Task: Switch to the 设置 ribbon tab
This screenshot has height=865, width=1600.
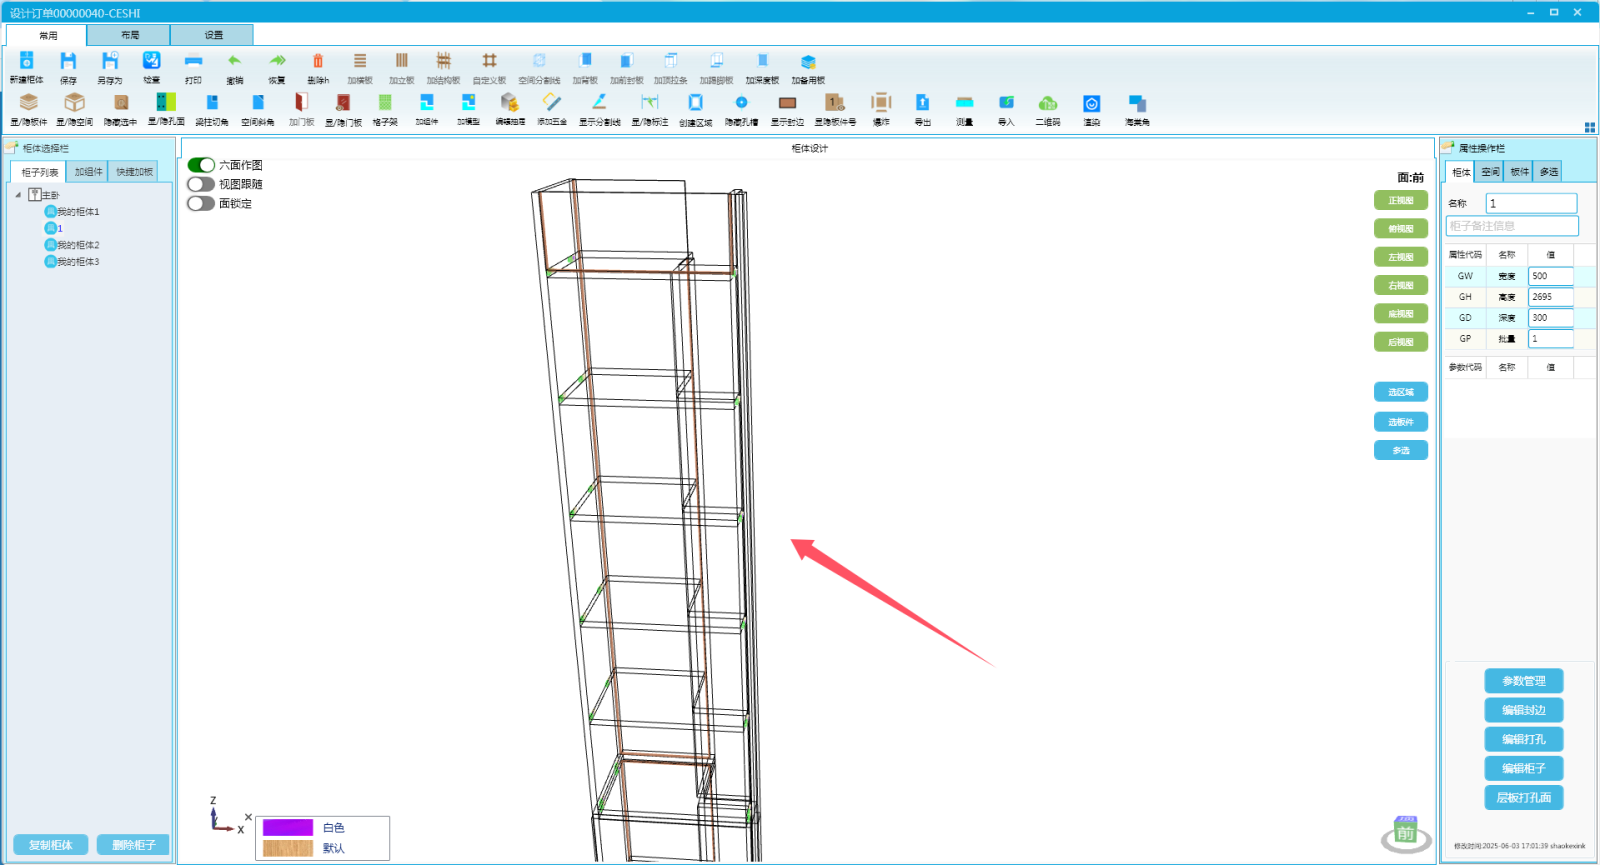Action: (x=213, y=35)
